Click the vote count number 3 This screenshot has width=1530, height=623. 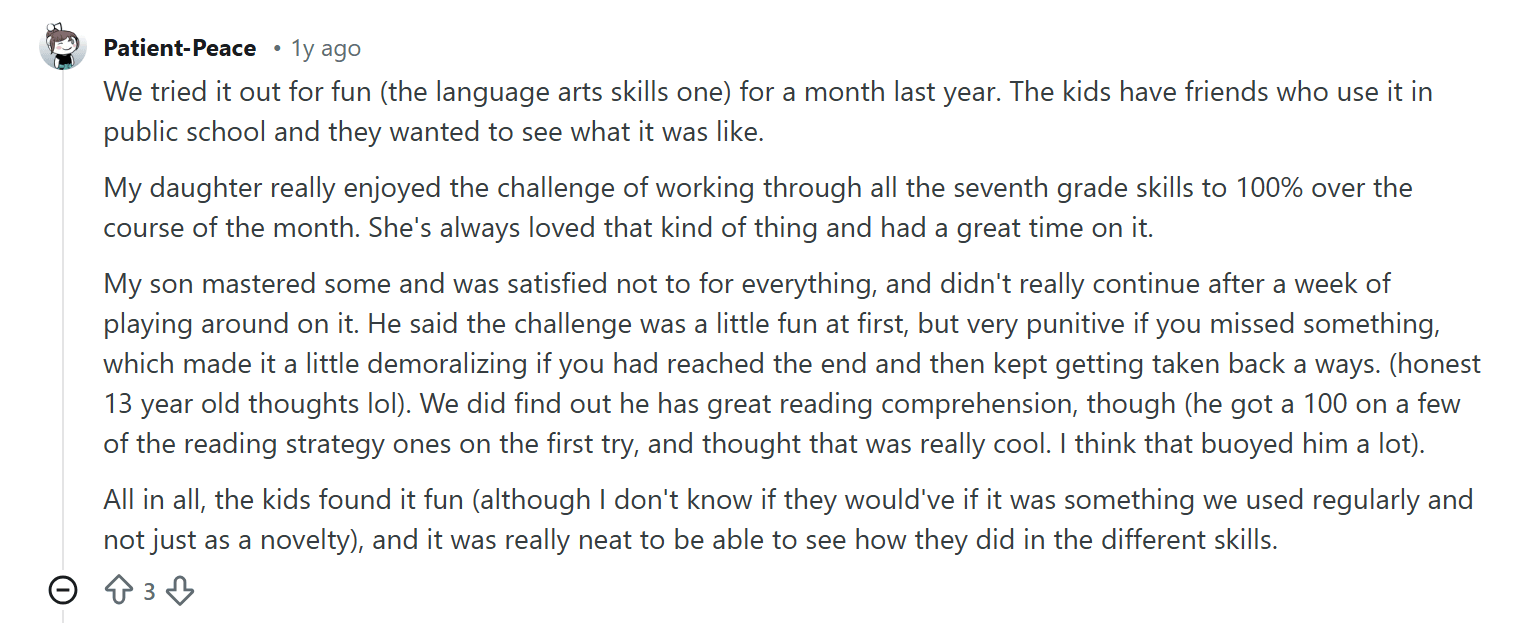point(149,591)
